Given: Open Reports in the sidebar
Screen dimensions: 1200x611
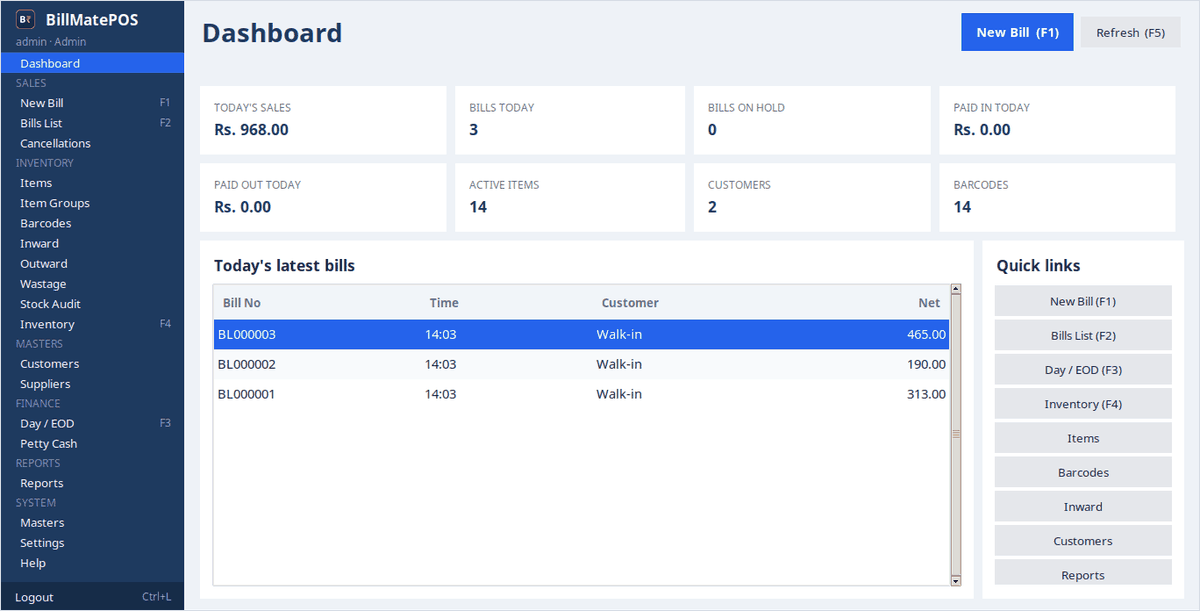Looking at the screenshot, I should [92, 483].
